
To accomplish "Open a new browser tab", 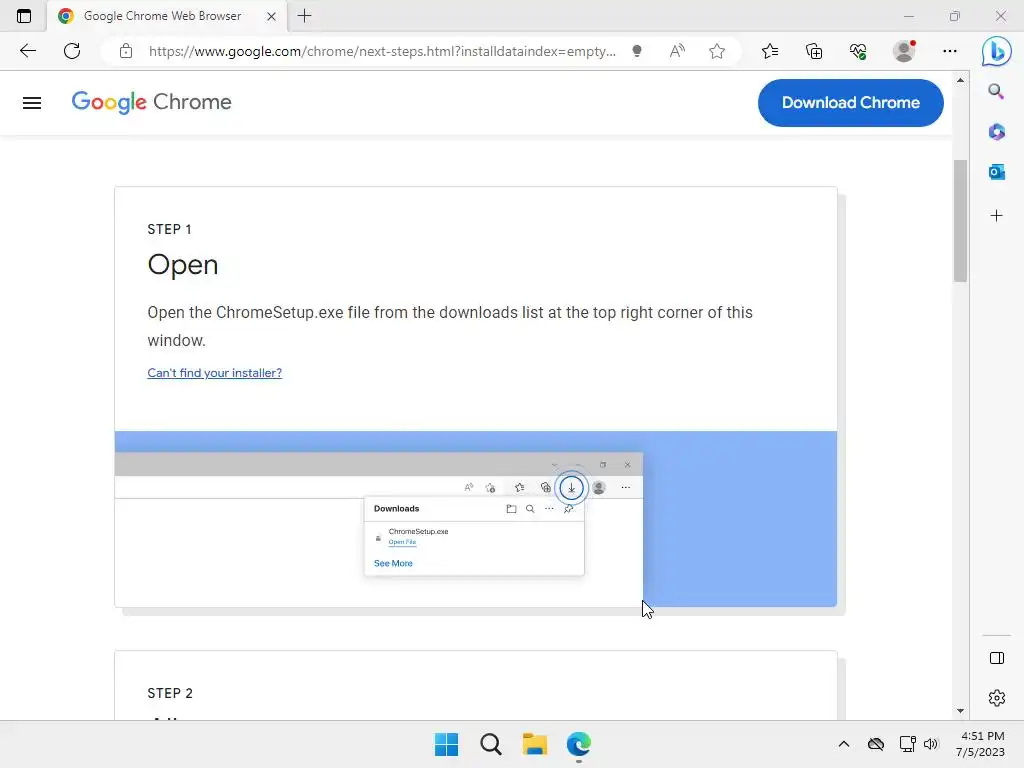I will point(304,16).
